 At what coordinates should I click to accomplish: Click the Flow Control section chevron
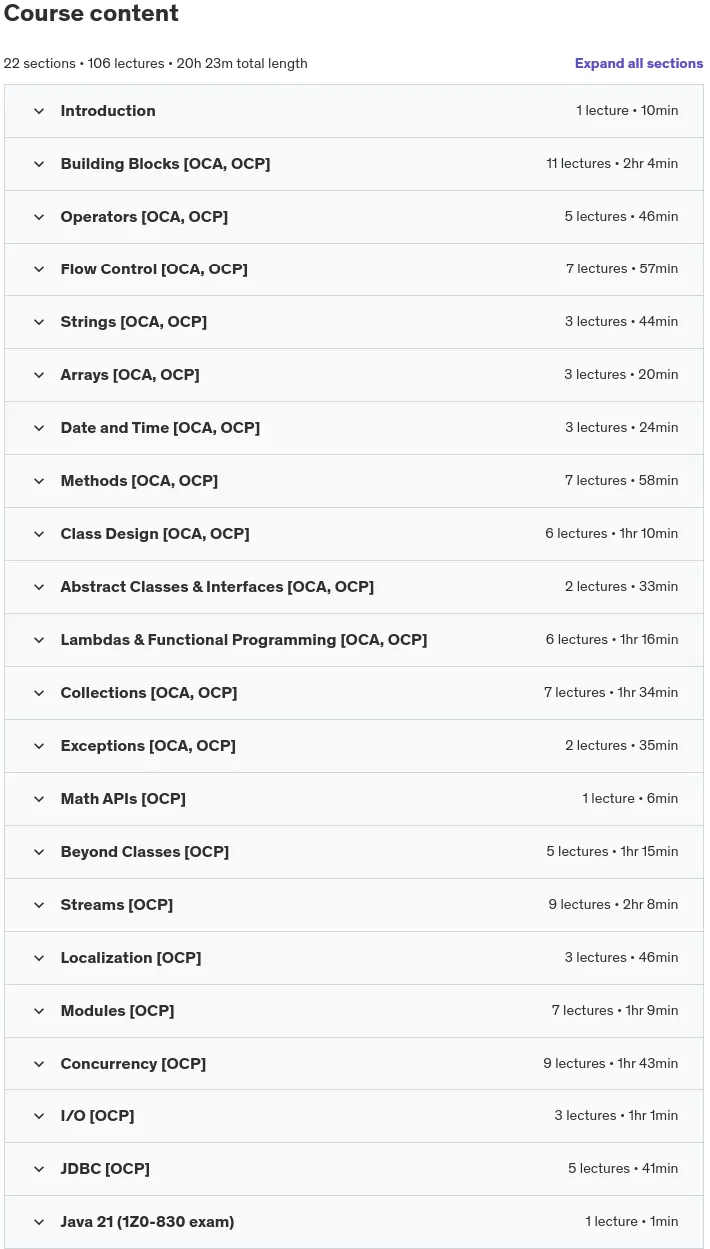[x=39, y=269]
